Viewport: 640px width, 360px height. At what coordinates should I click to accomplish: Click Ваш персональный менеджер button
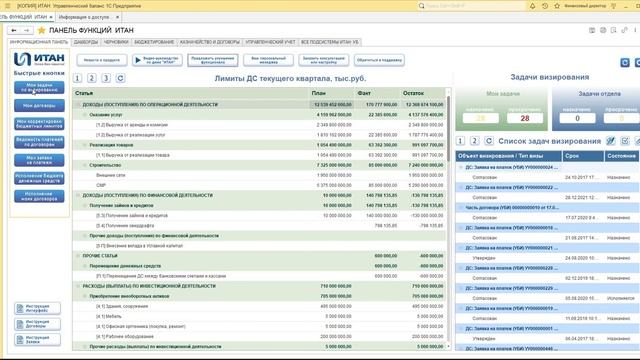[x=269, y=60]
